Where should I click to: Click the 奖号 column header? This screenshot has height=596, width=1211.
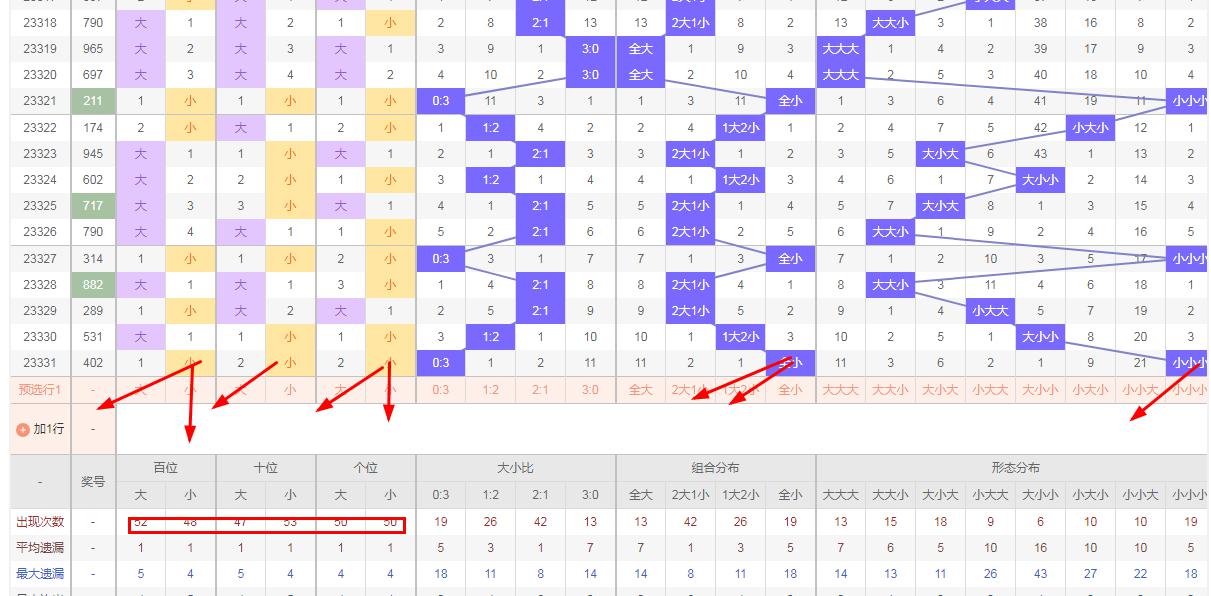coord(93,481)
